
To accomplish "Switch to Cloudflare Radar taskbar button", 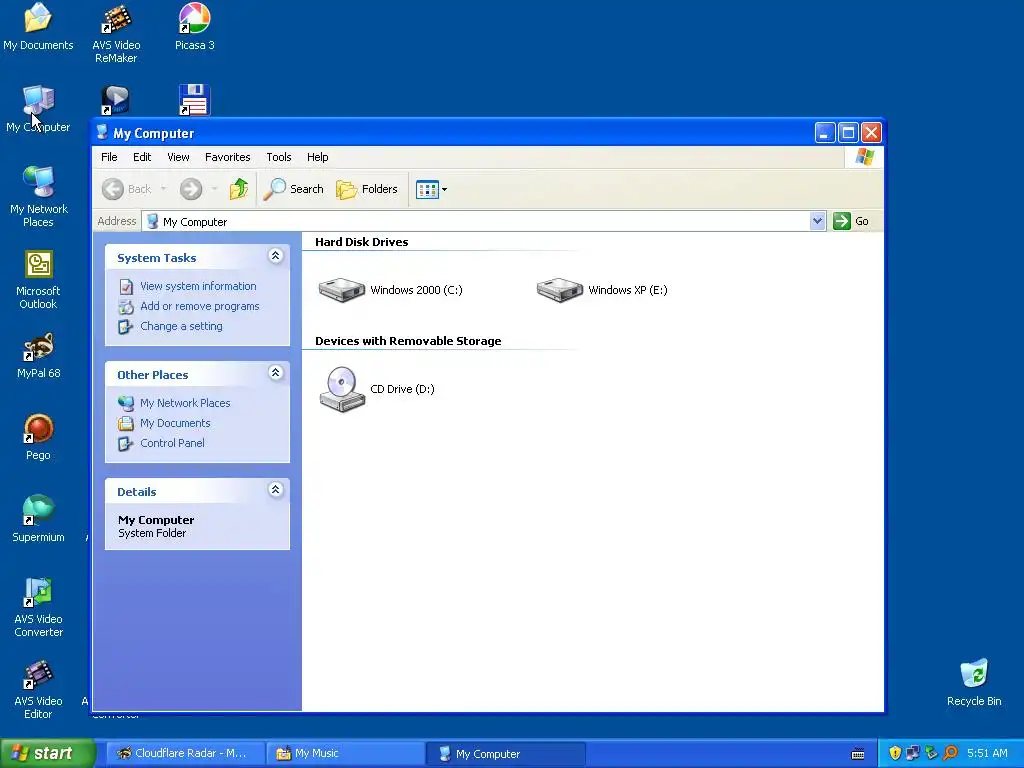I will click(185, 754).
